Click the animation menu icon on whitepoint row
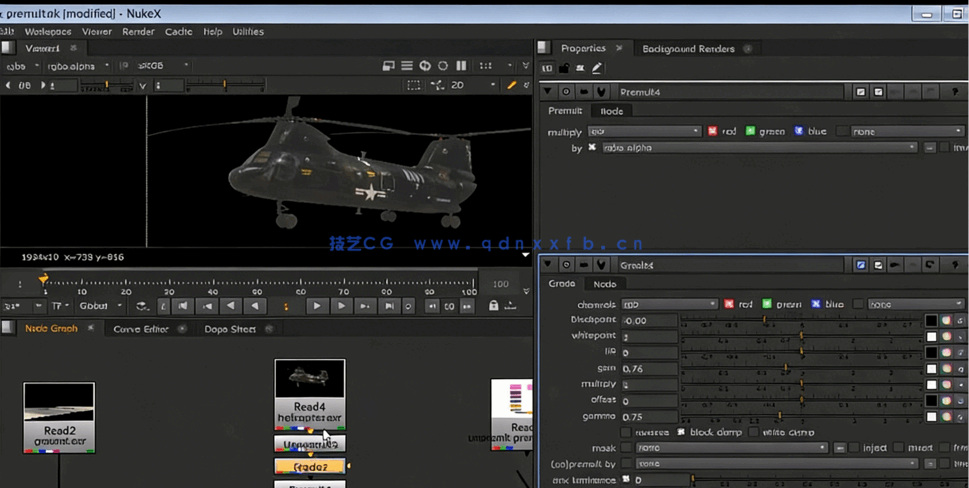Screen dimensions: 969x488 pyautogui.click(x=961, y=337)
